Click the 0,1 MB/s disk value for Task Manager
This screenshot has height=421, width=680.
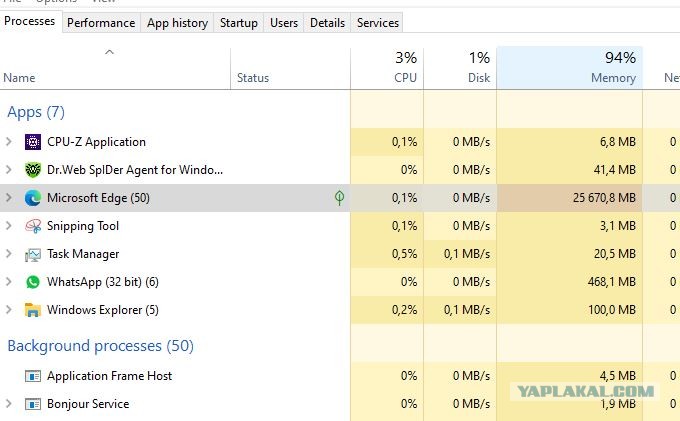(x=467, y=254)
